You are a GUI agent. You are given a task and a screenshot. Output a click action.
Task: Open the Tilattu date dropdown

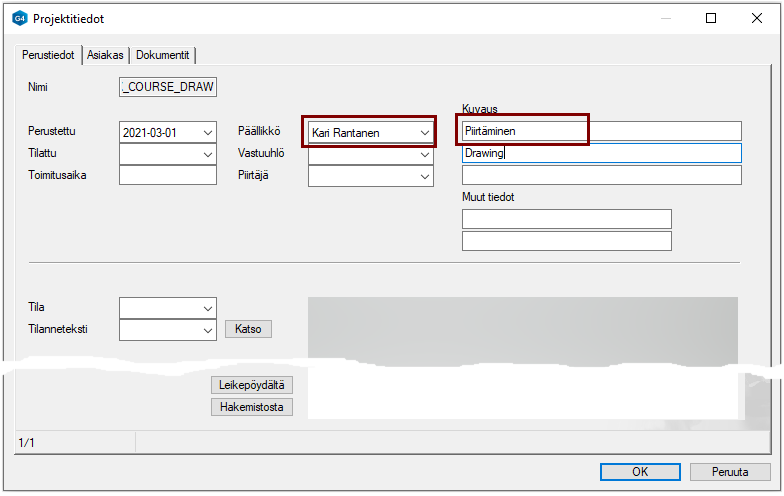207,154
